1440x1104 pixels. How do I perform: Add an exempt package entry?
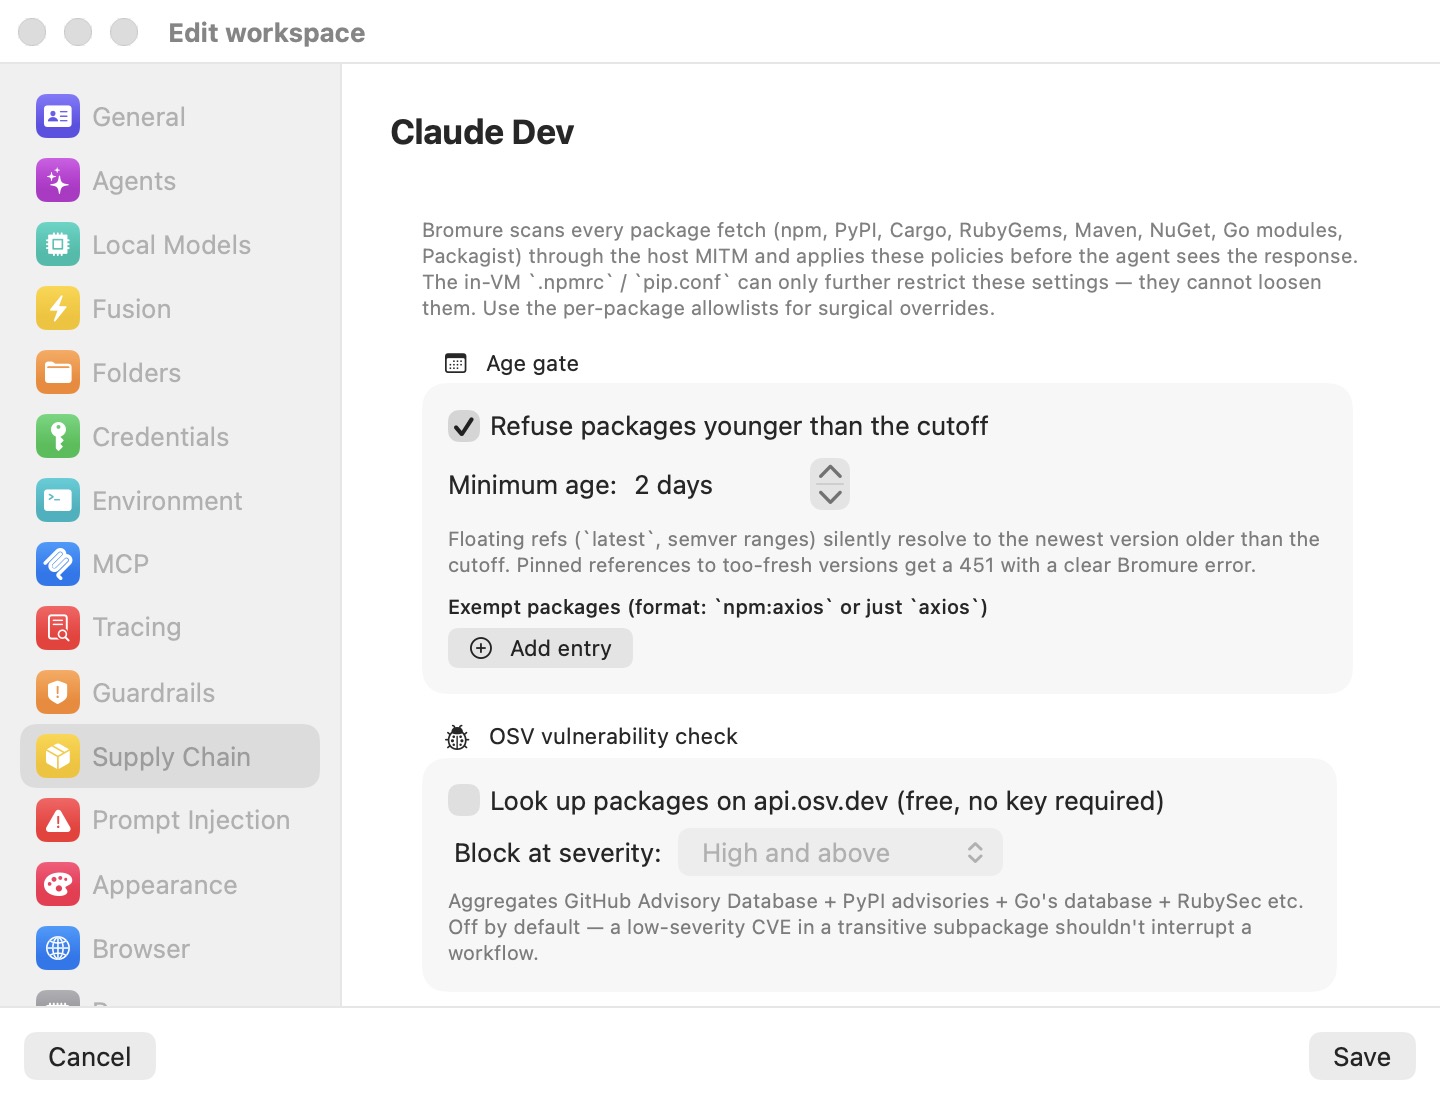point(540,648)
